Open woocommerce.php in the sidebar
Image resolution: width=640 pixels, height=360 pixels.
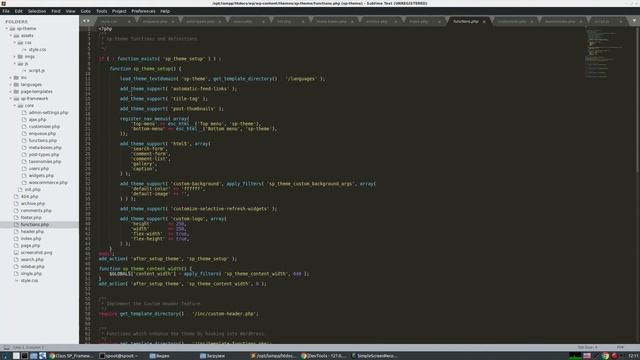pyautogui.click(x=48, y=182)
